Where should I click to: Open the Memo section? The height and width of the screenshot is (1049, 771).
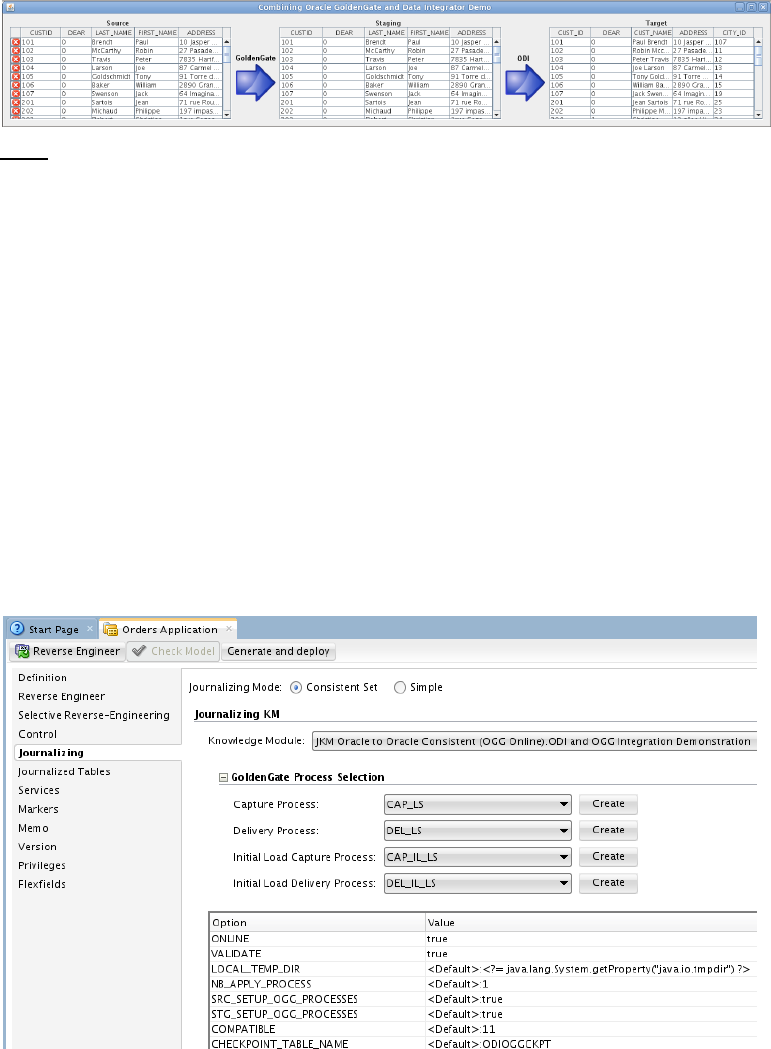pos(33,828)
